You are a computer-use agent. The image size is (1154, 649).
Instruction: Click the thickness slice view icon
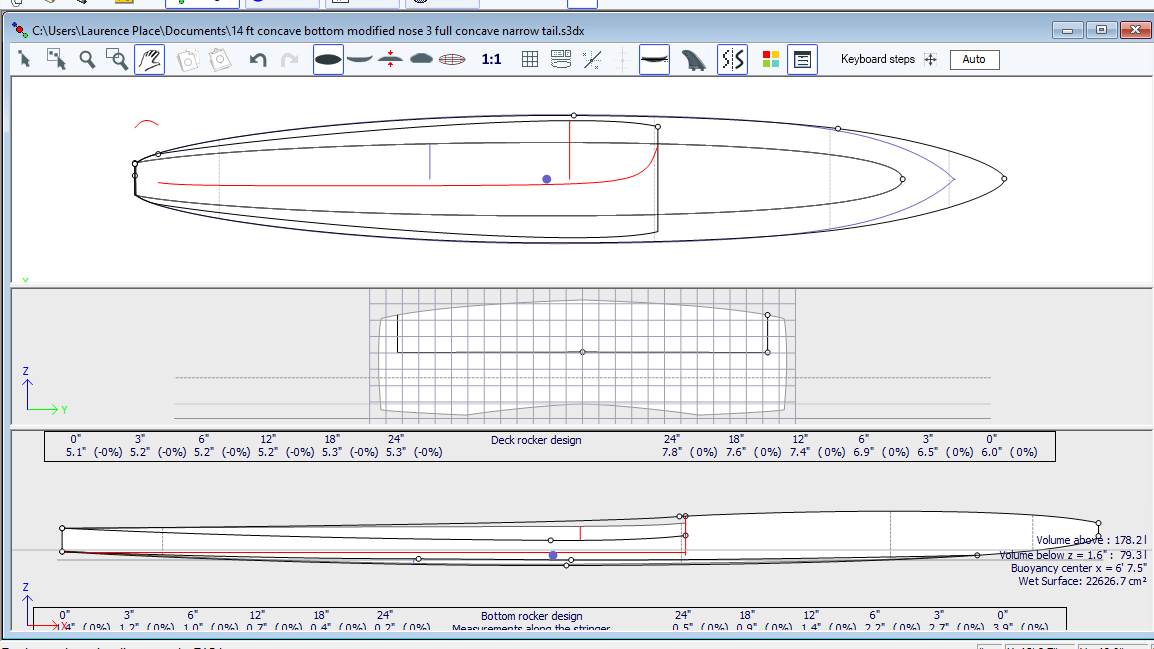click(391, 60)
